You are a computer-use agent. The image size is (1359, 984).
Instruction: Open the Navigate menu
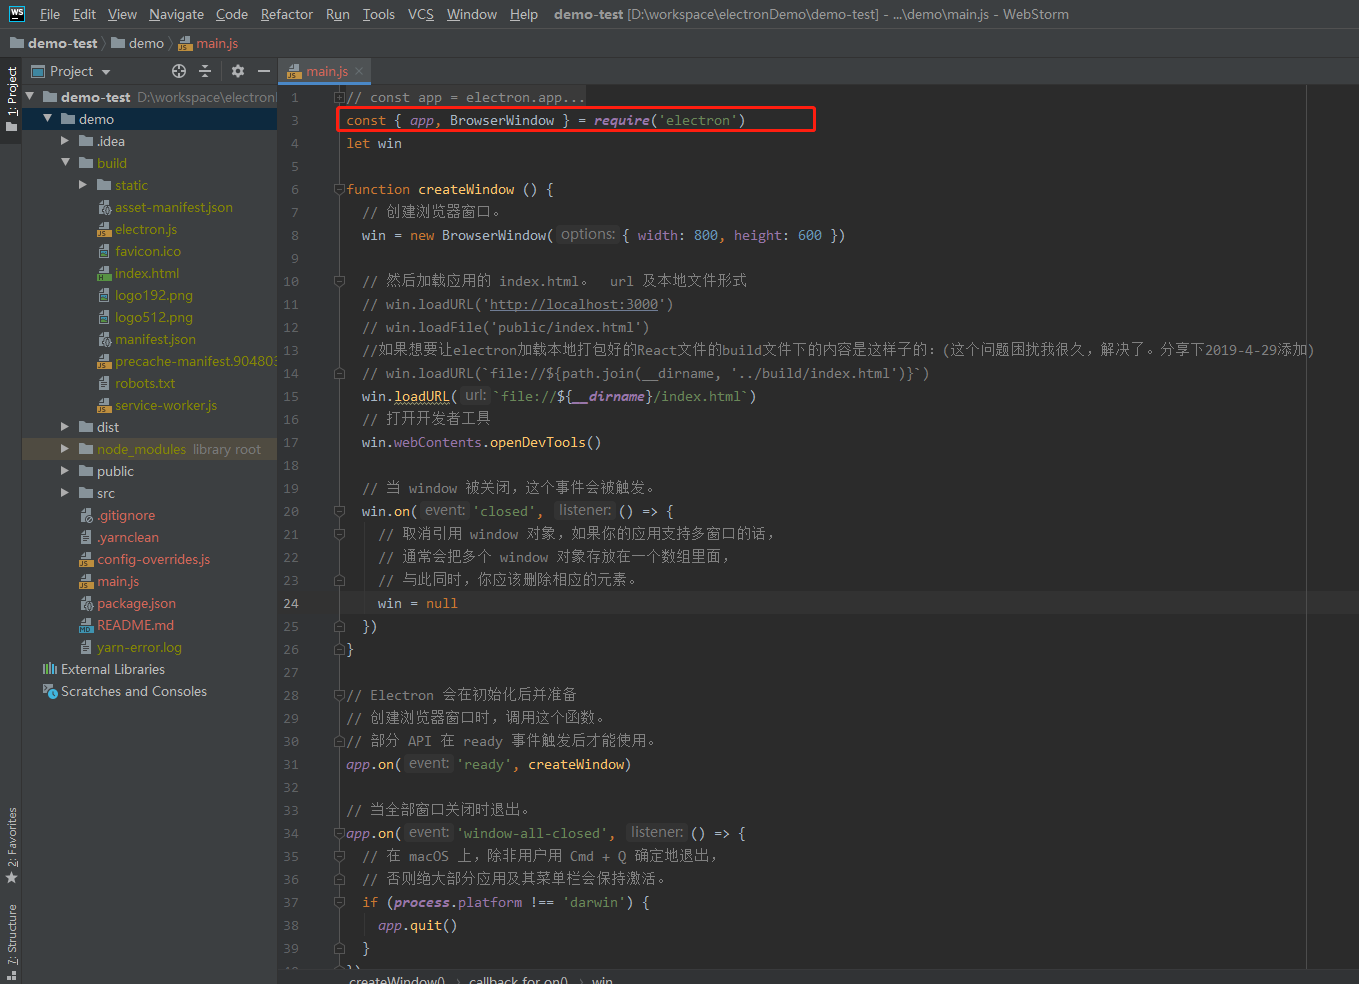pos(176,14)
